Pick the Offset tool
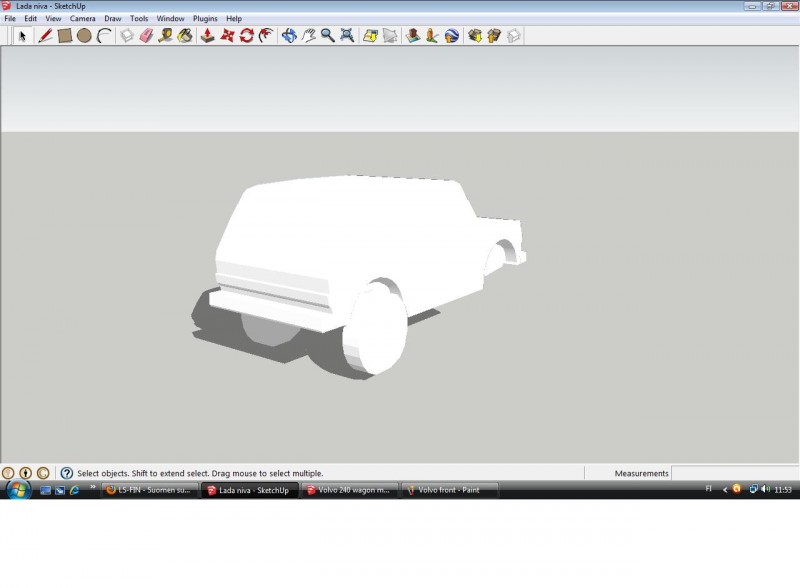The height and width of the screenshot is (588, 800). [x=266, y=36]
